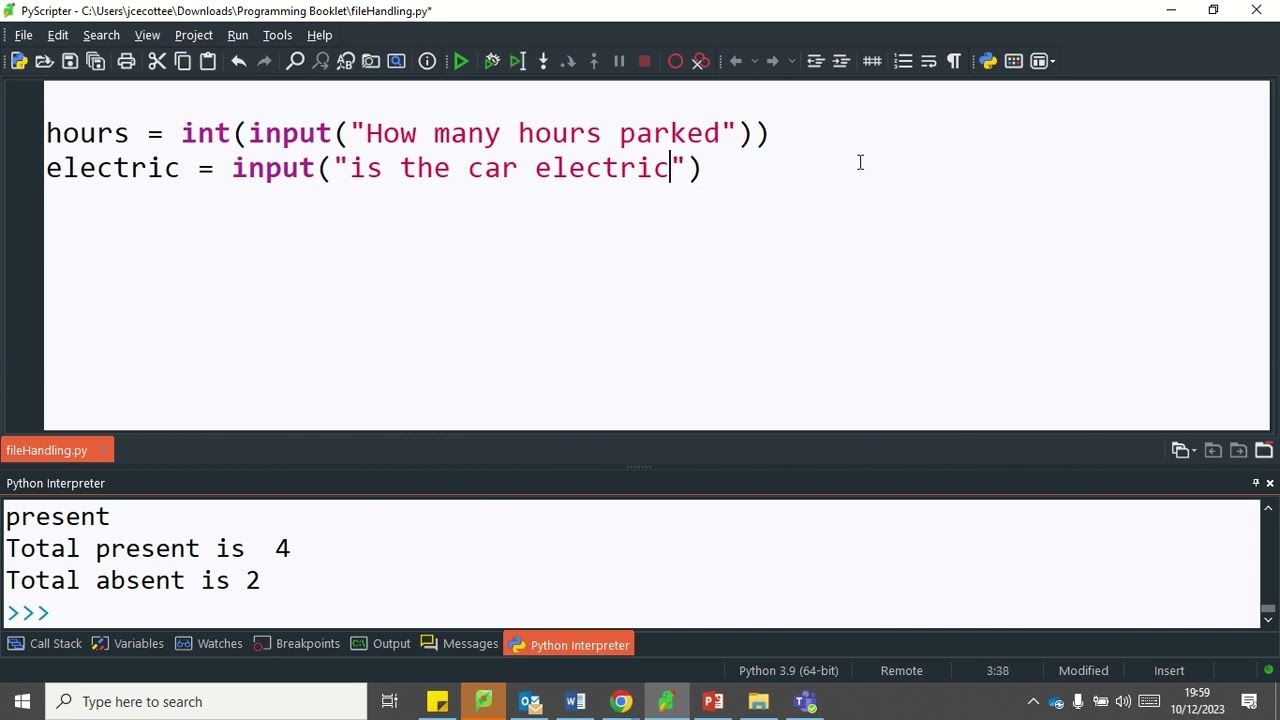The width and height of the screenshot is (1280, 720).
Task: Switch to the Variables tab
Action: tap(128, 644)
